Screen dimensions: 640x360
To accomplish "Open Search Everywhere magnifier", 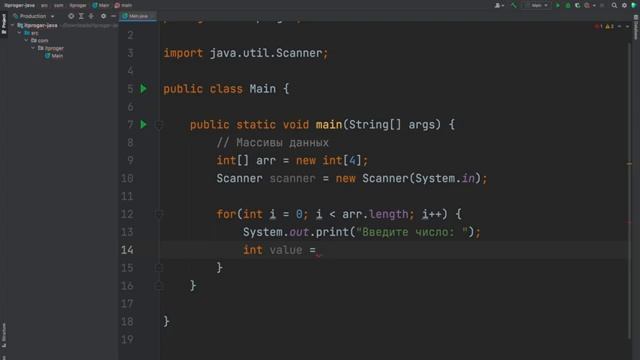I will pyautogui.click(x=614, y=5).
